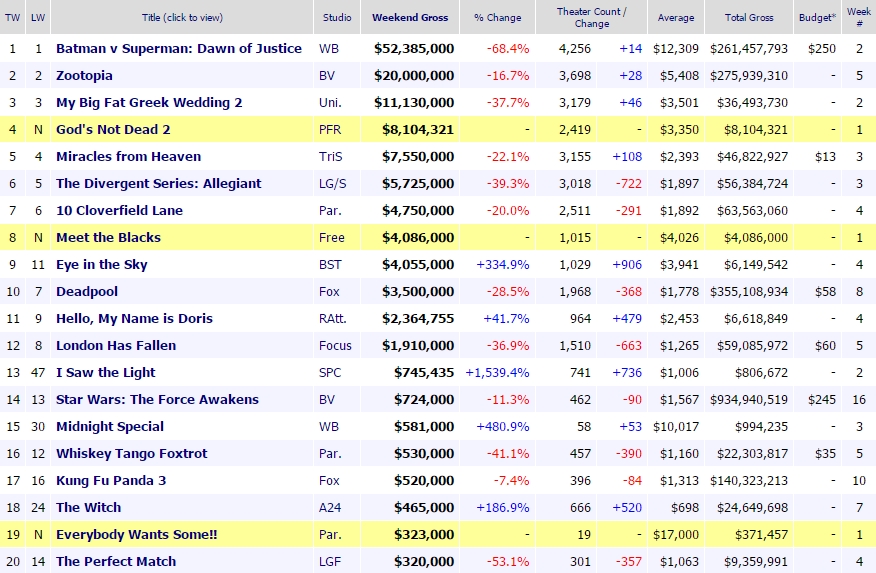Select the RAtt. studio cell

point(332,318)
